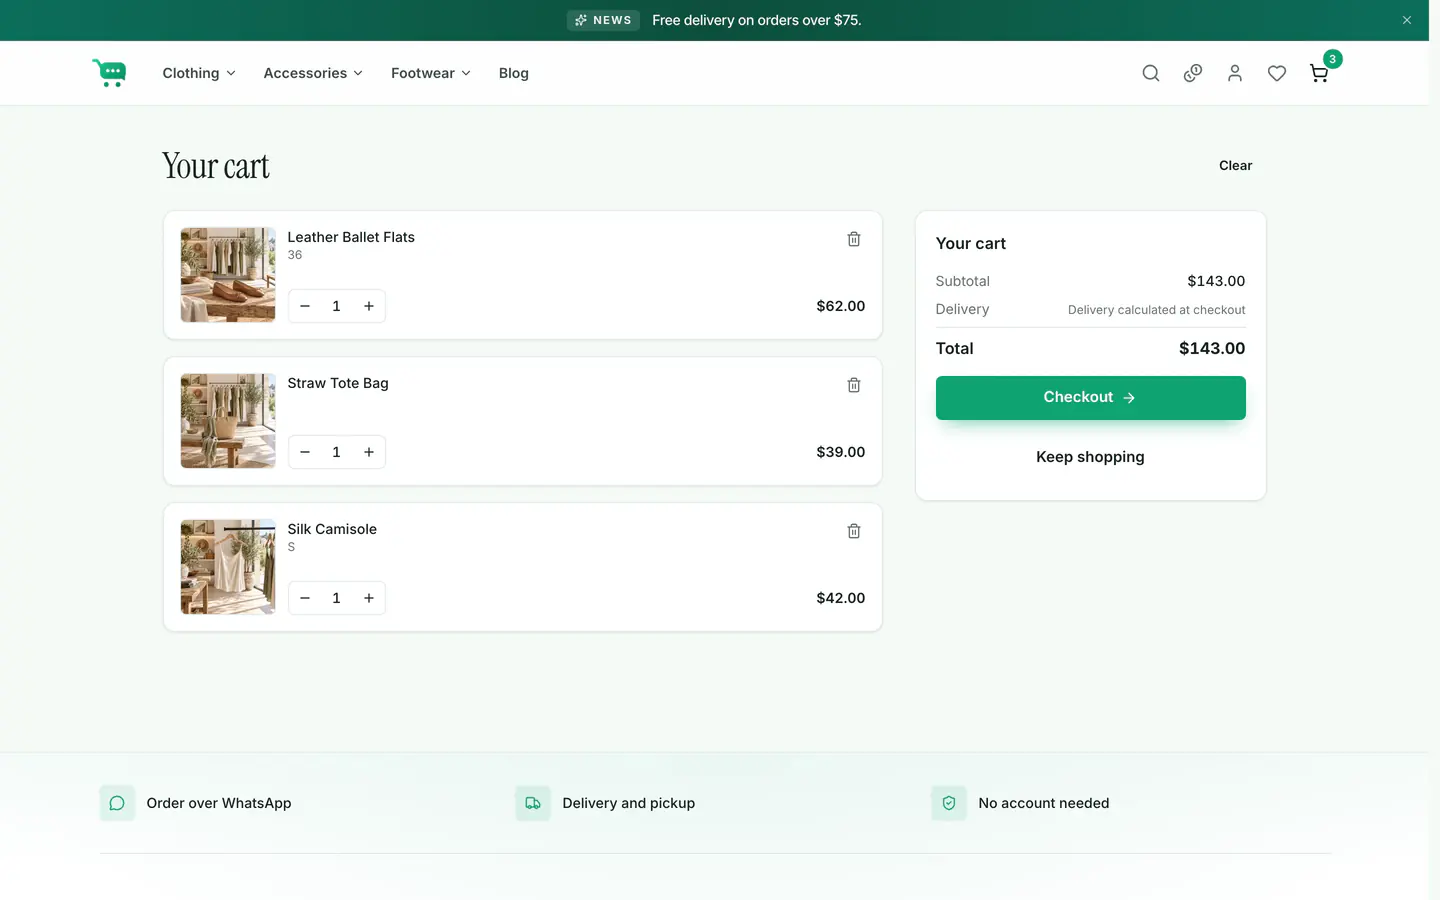1440x900 pixels.
Task: Remove Straw Tote Bag with trash icon
Action: (x=854, y=385)
